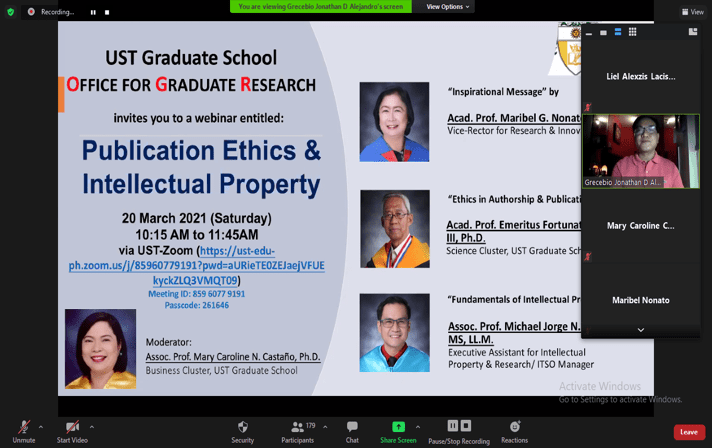Switch video panel to single speaker view

click(603, 33)
